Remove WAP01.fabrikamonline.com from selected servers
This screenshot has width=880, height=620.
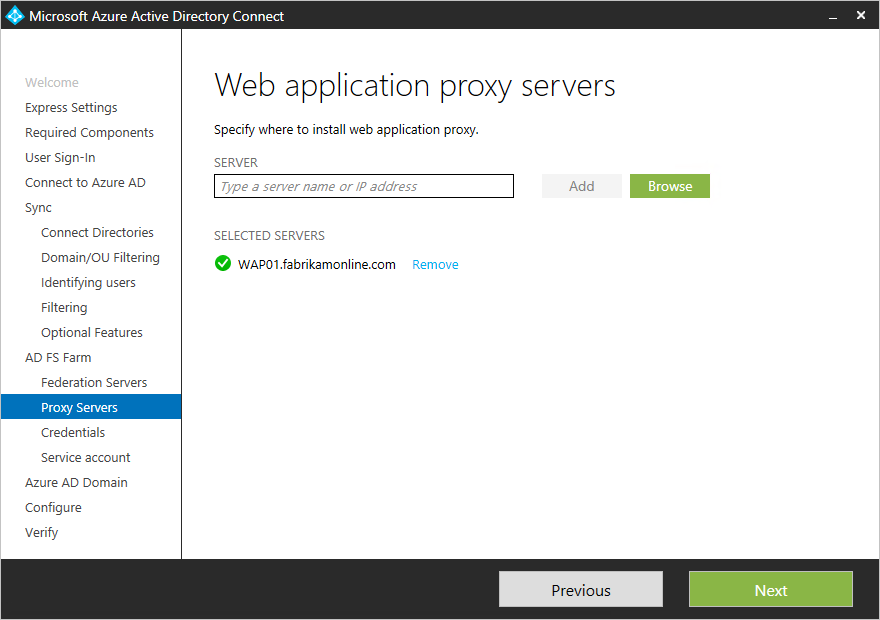point(435,264)
